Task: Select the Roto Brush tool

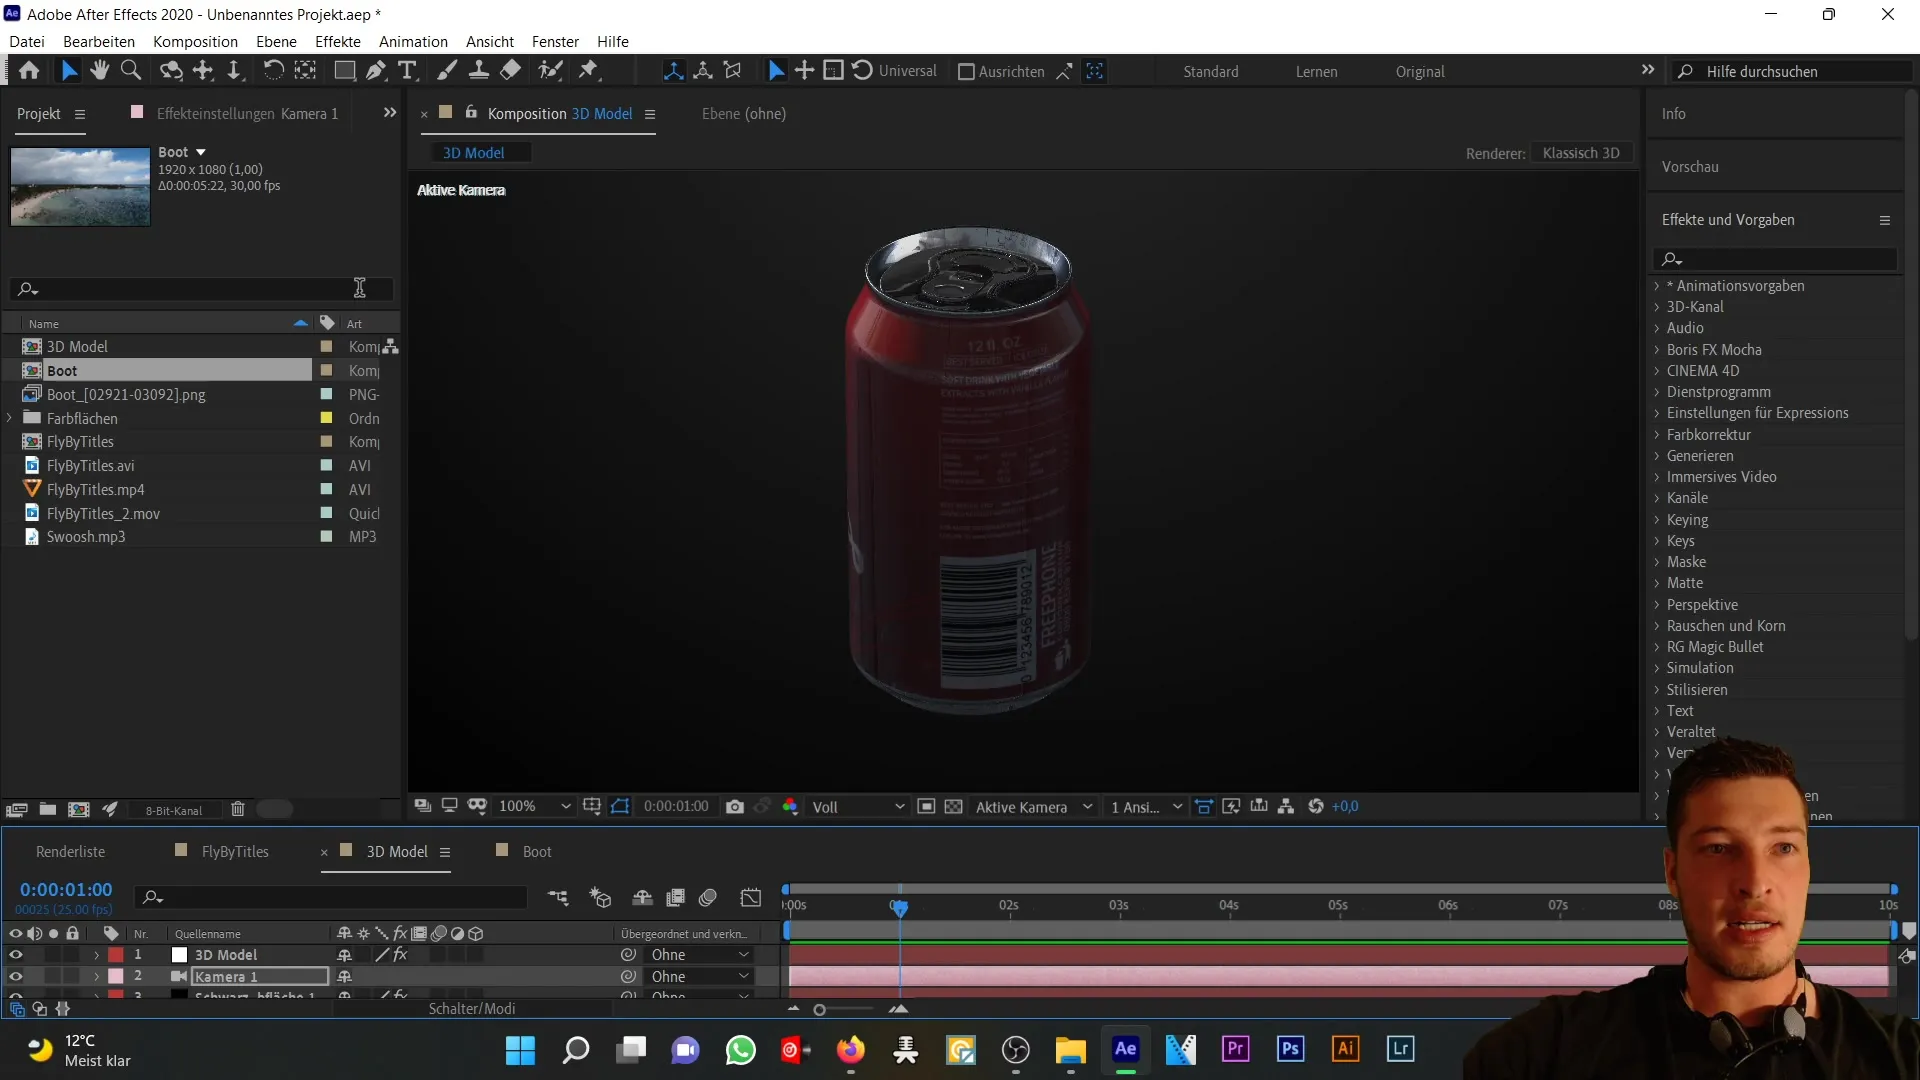Action: (550, 71)
